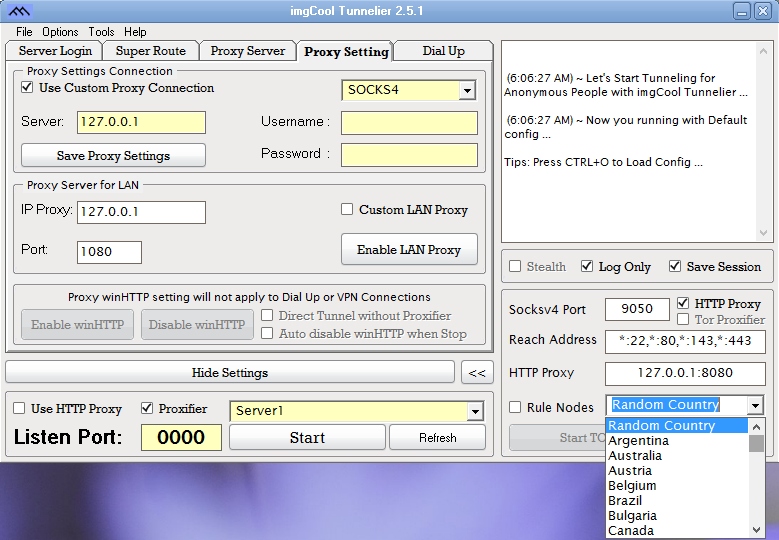Enable Custom LAN Proxy checkbox
779x540 pixels.
pos(347,209)
